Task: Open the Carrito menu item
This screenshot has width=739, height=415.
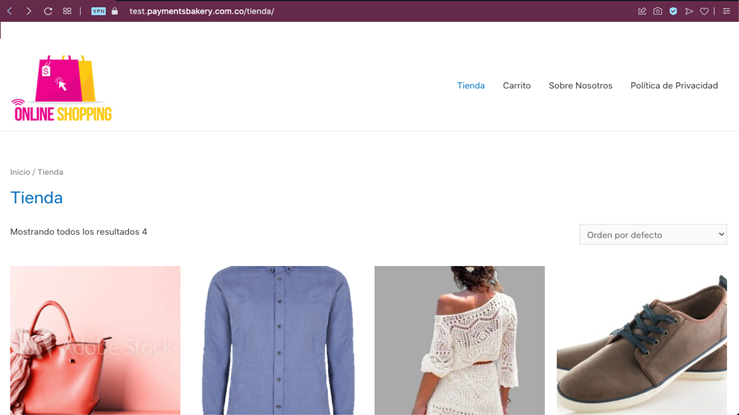Action: point(517,86)
